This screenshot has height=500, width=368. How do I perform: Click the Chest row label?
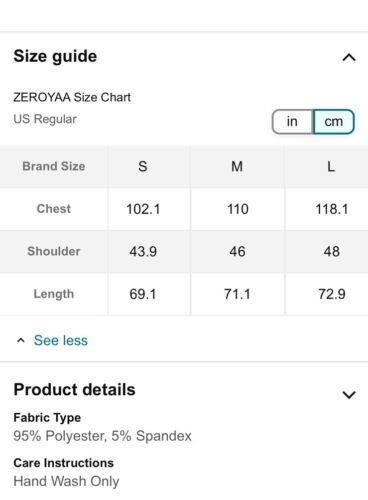[x=54, y=209]
